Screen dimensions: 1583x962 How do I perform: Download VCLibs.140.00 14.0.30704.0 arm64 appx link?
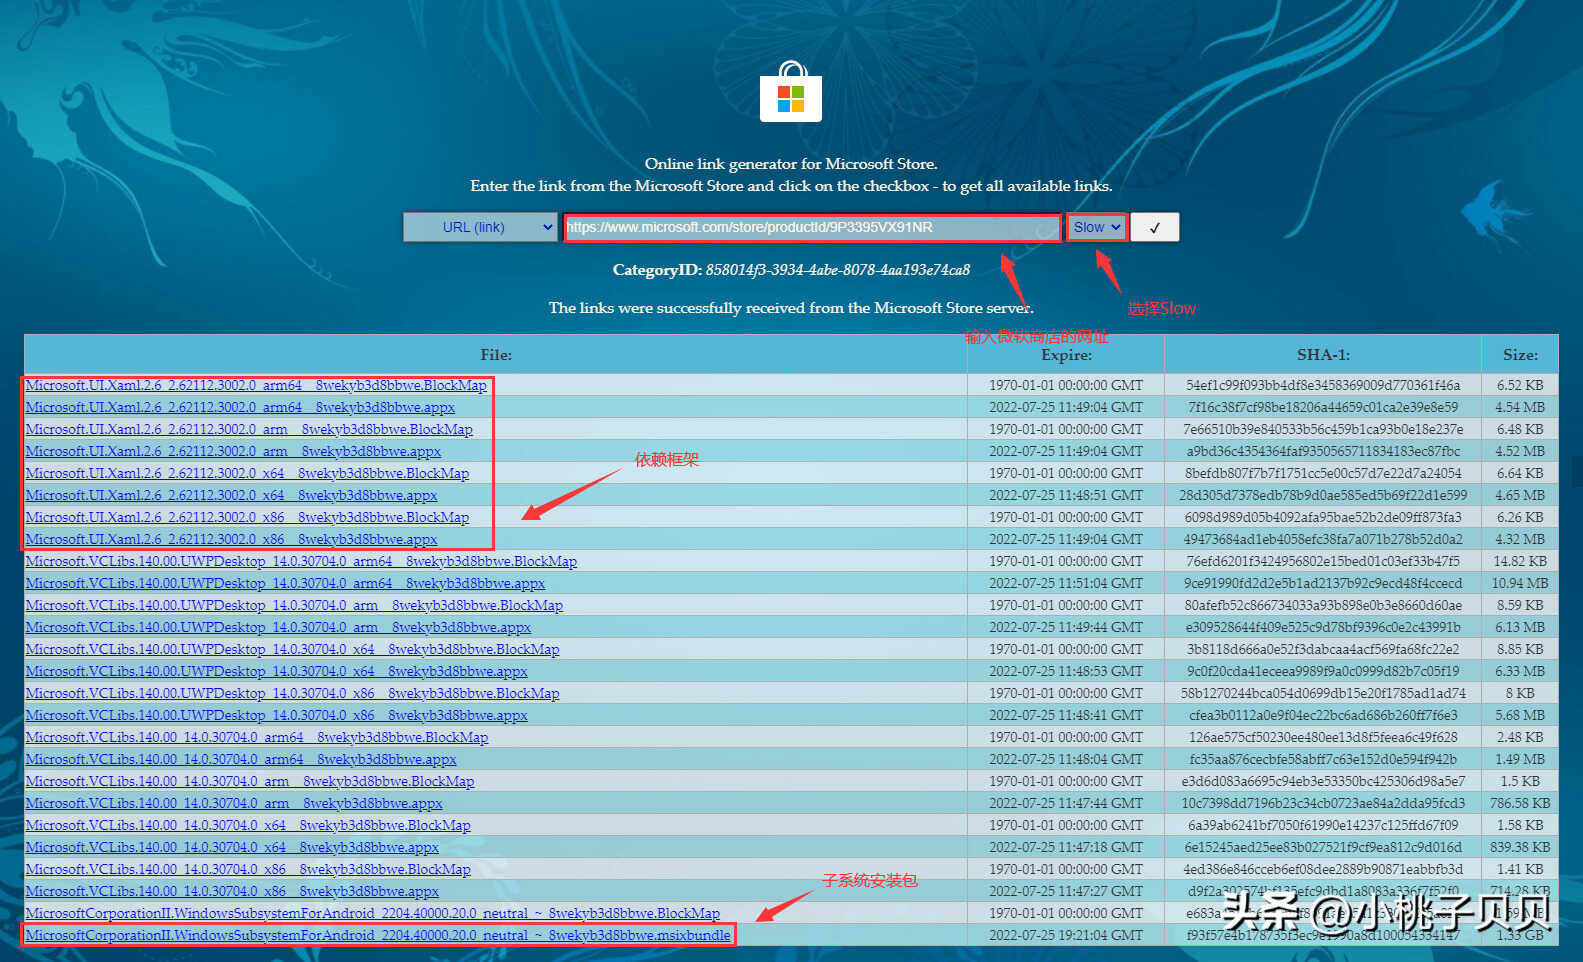tap(241, 759)
